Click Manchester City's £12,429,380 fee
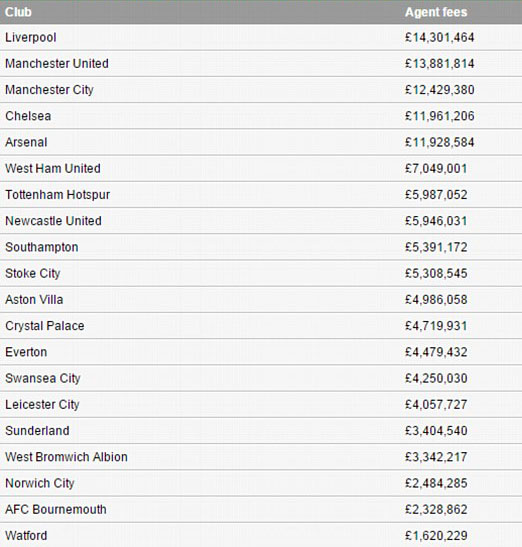The width and height of the screenshot is (522, 547). point(439,90)
